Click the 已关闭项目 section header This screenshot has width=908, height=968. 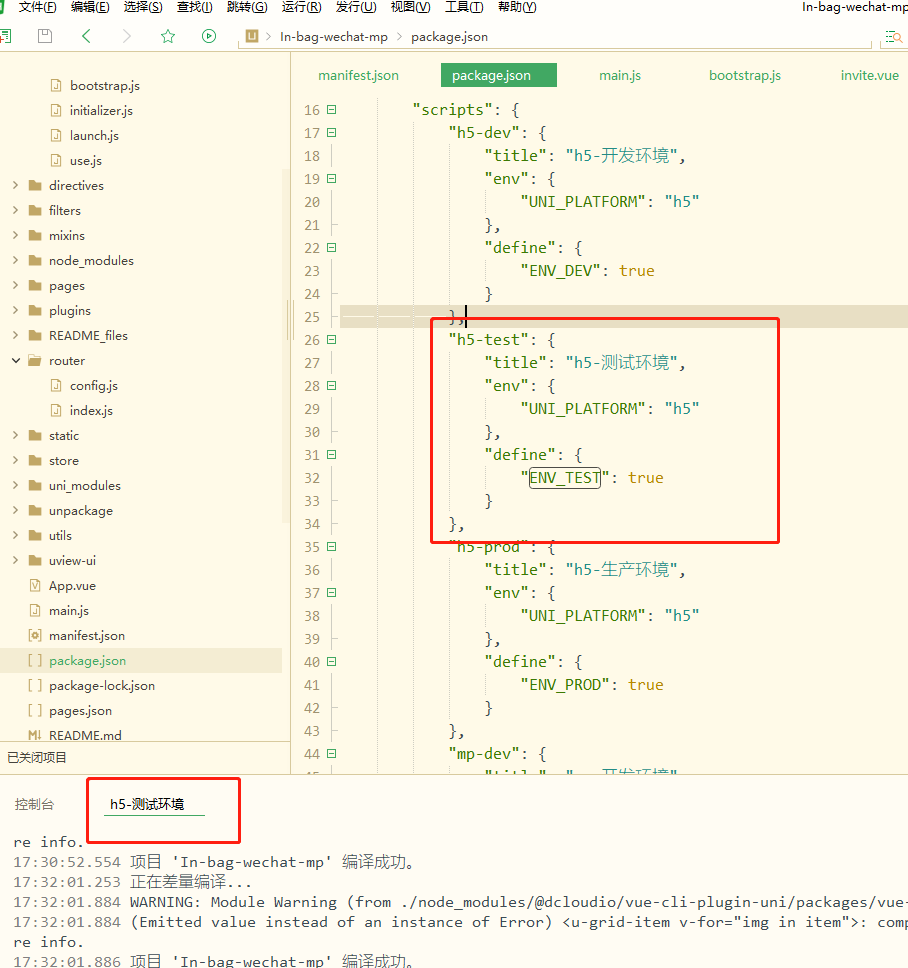(37, 758)
